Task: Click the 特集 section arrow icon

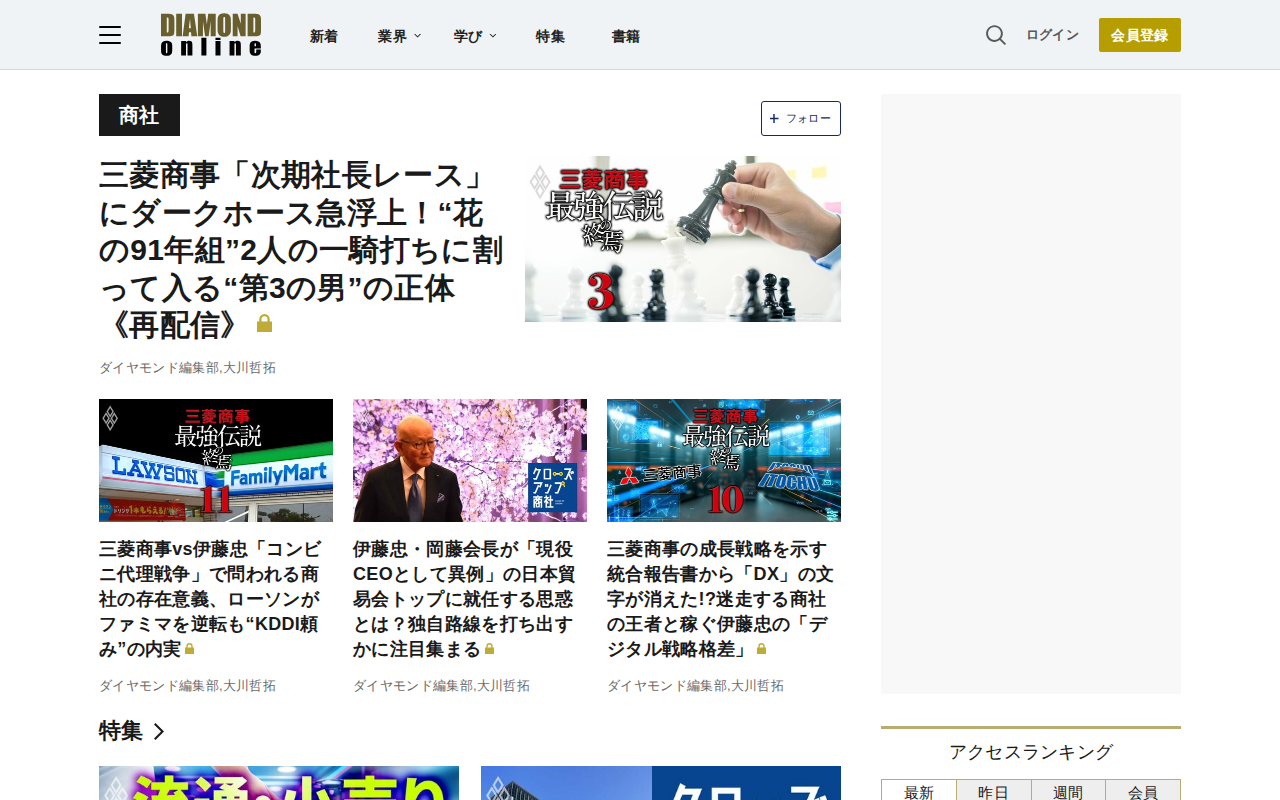Action: 159,731
